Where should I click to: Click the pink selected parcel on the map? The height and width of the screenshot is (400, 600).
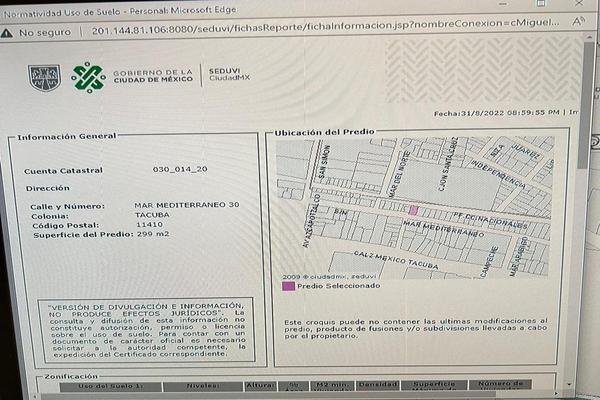point(412,210)
